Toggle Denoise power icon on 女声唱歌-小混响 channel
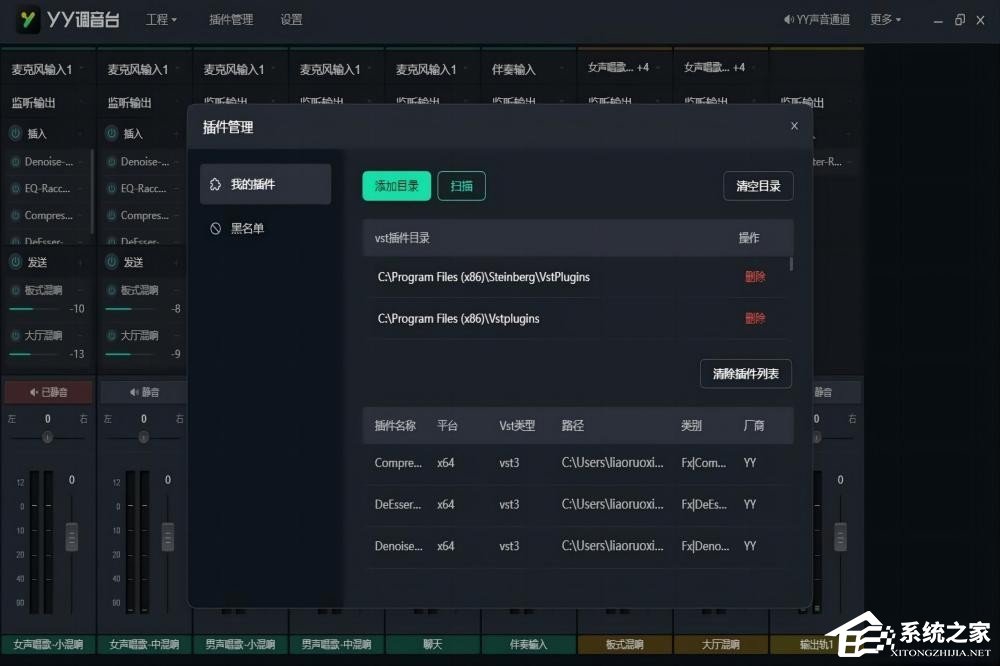 15,162
